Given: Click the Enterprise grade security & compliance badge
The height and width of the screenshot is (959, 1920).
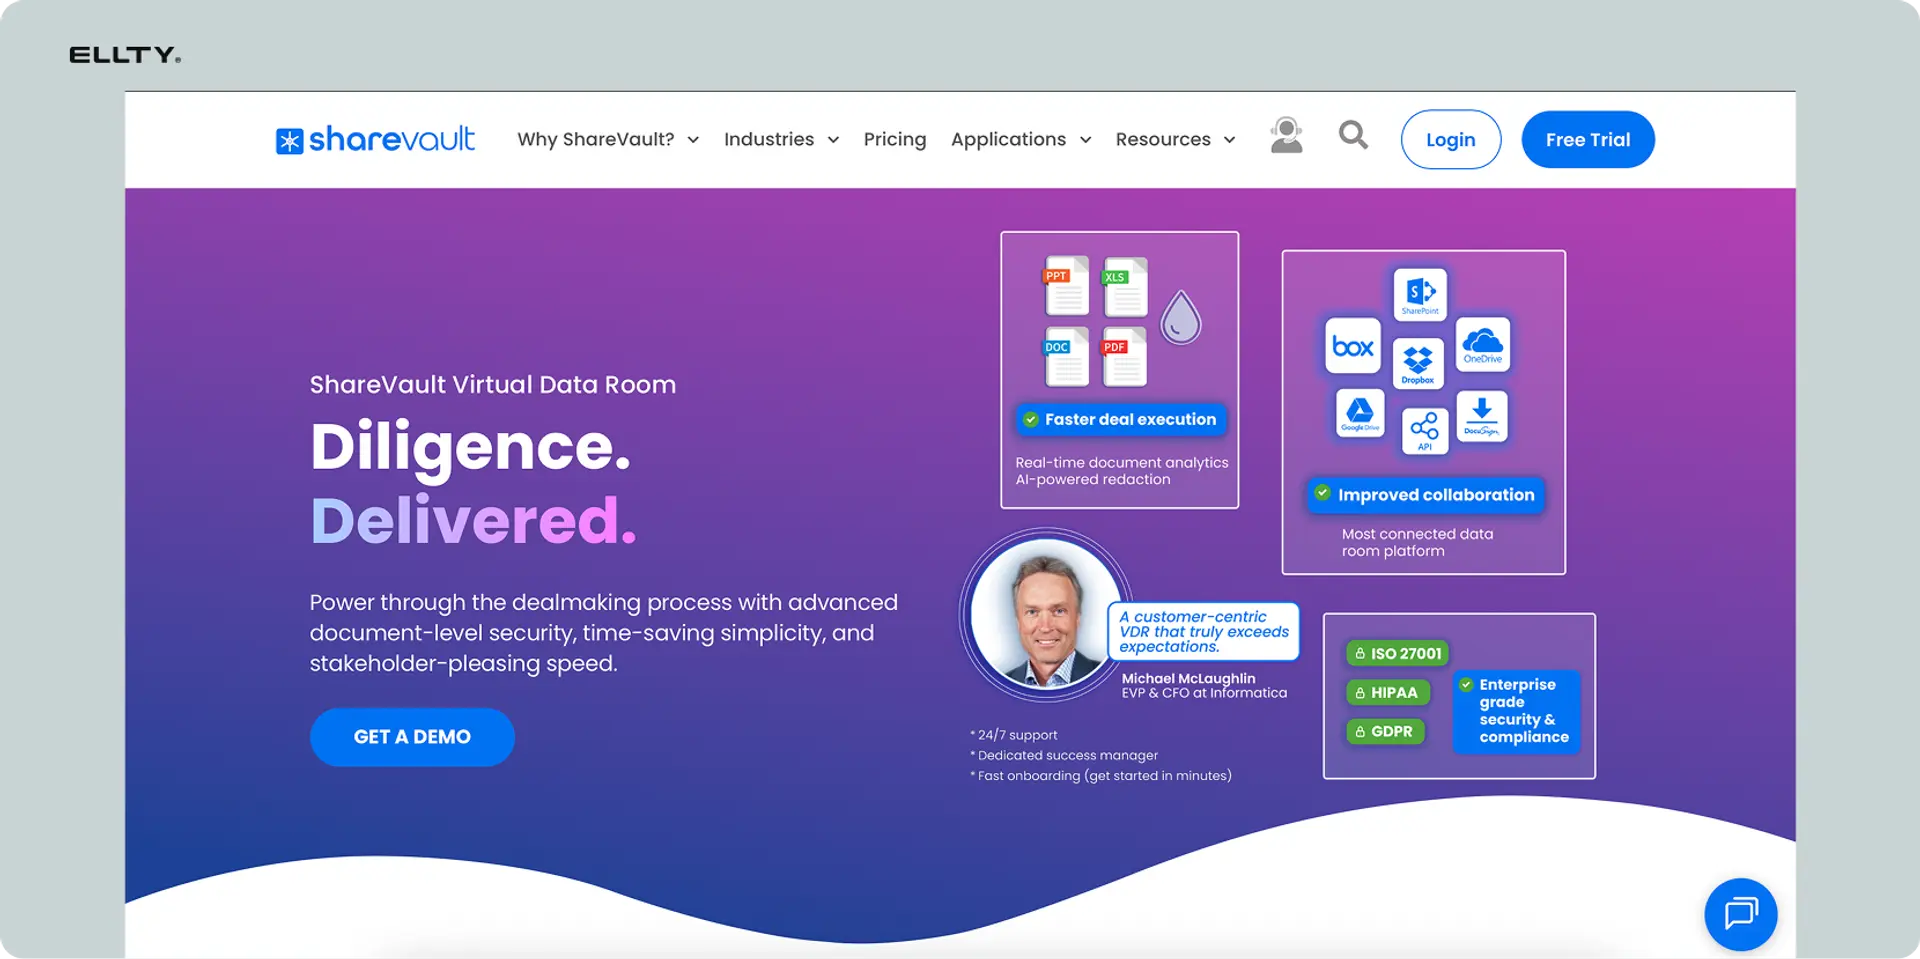Looking at the screenshot, I should tap(1516, 711).
